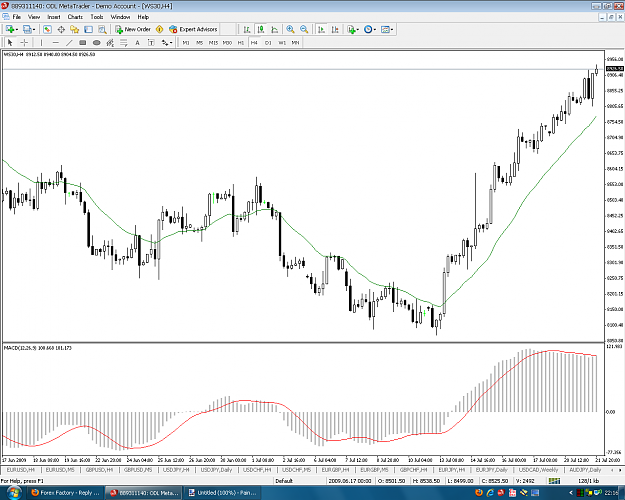Image resolution: width=625 pixels, height=500 pixels.
Task: Show hidden system tray icons arrow
Action: point(571,493)
